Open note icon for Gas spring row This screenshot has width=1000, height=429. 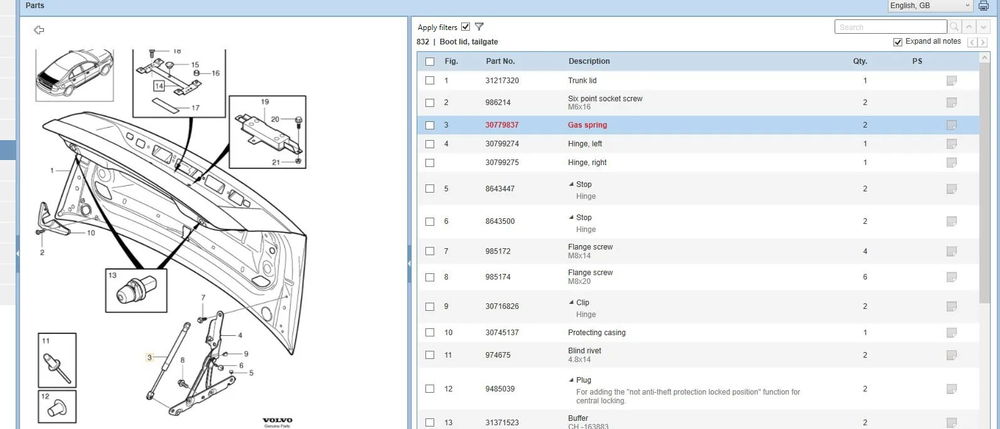click(951, 125)
